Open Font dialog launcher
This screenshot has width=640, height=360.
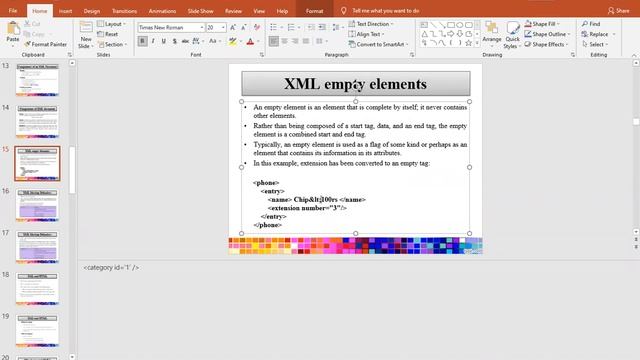pos(262,55)
